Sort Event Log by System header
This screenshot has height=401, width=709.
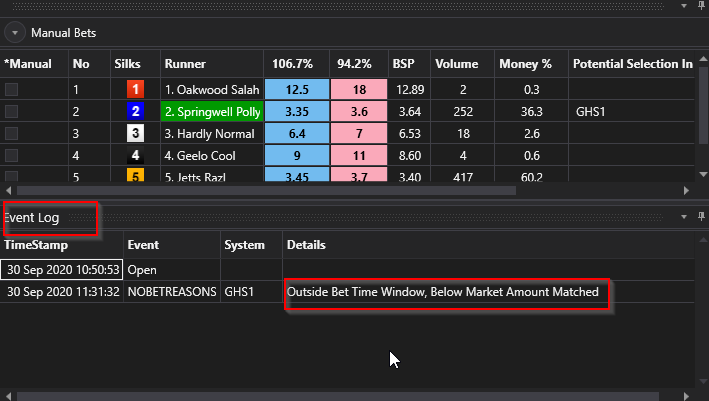tap(251, 245)
